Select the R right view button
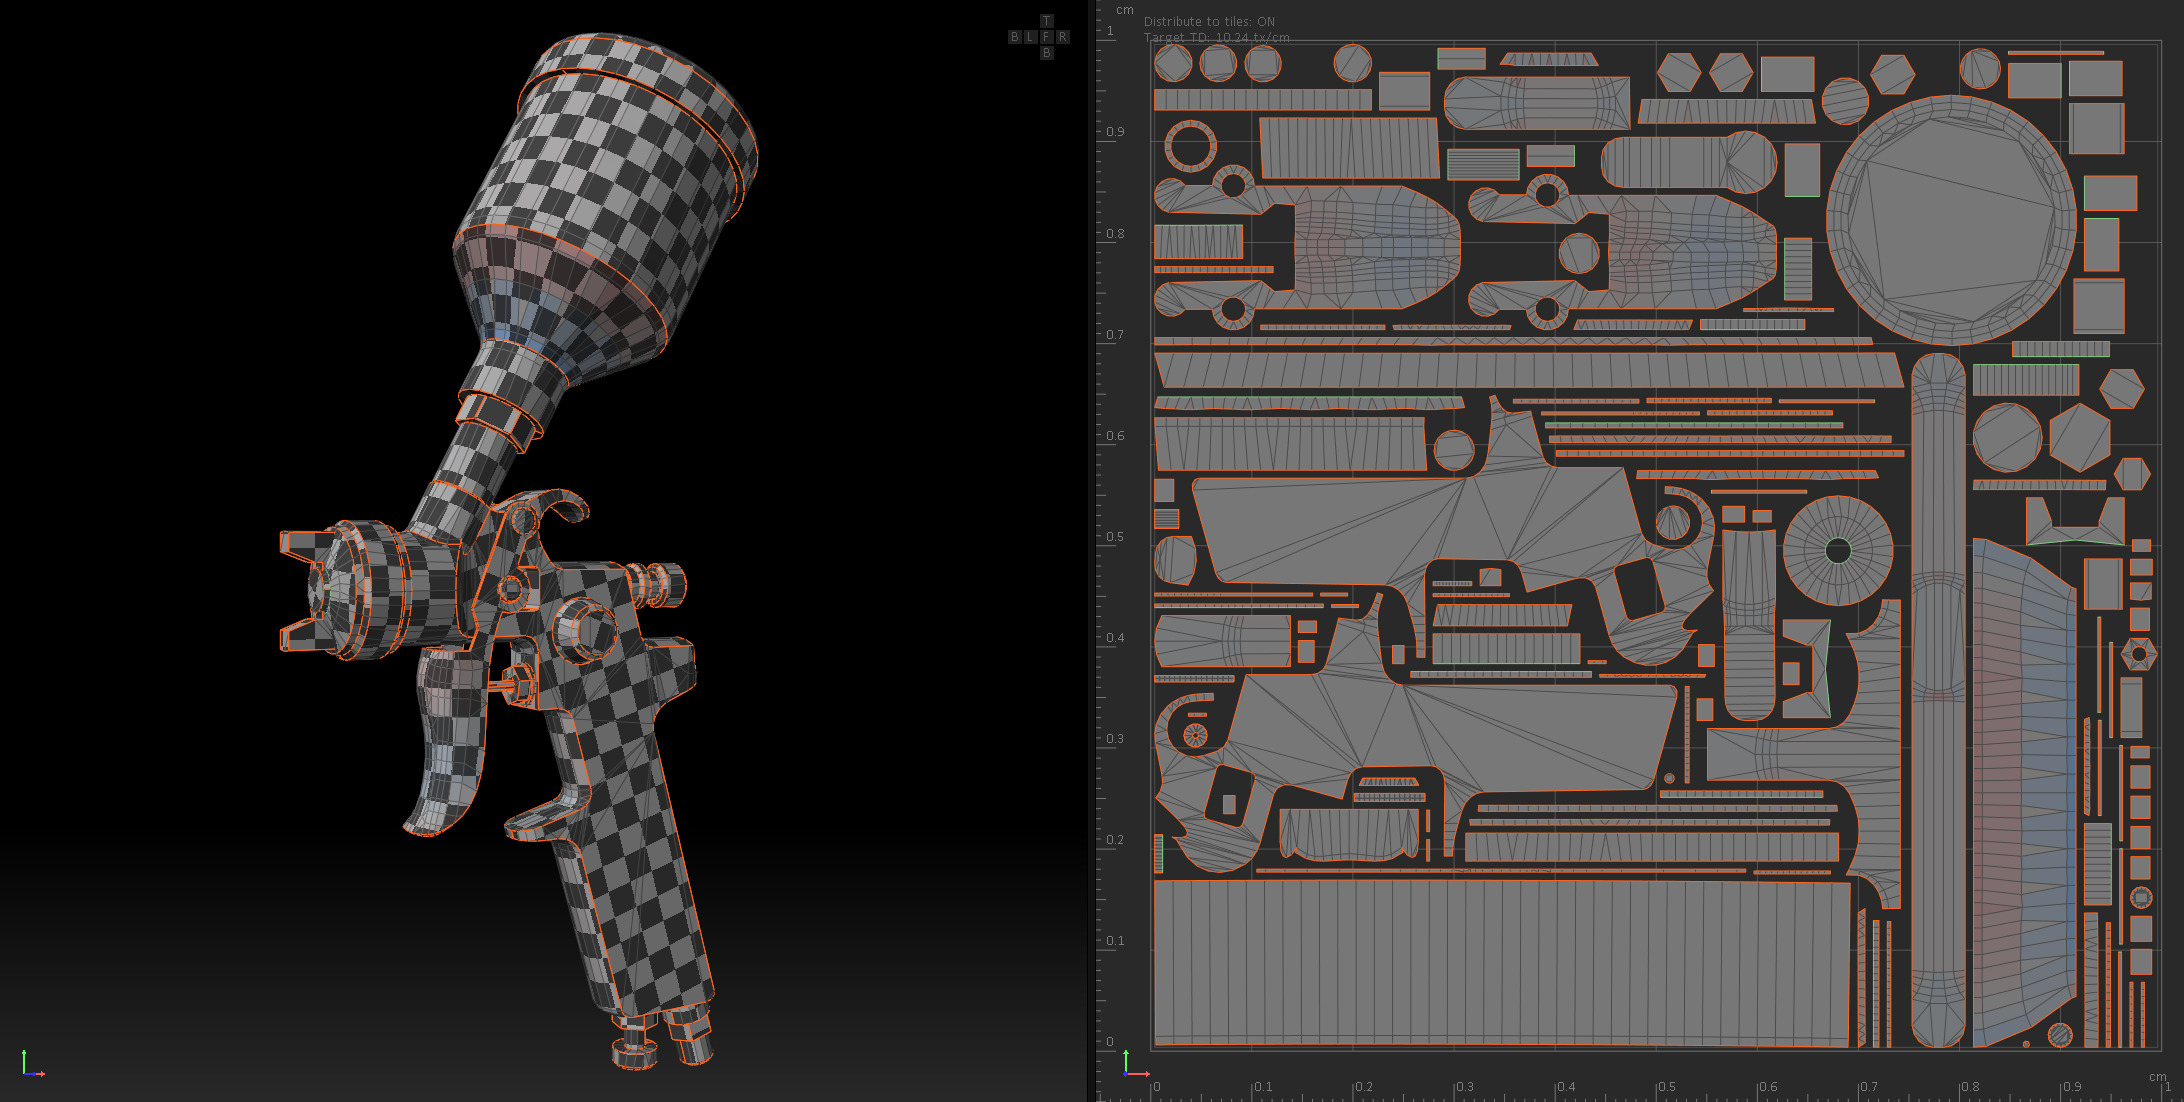 1062,37
